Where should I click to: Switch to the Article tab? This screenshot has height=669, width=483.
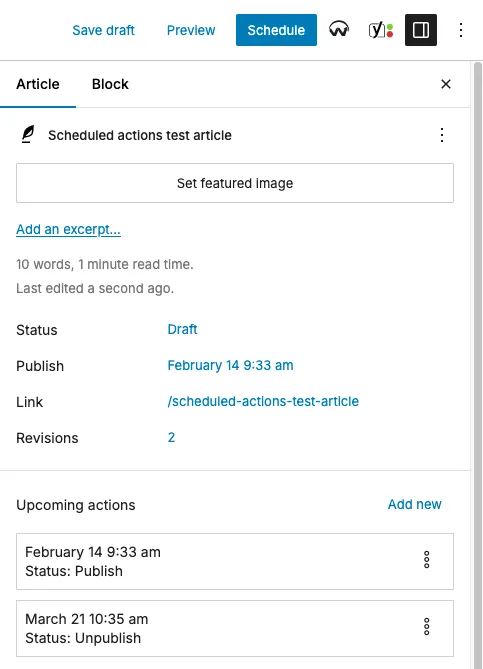[x=38, y=84]
